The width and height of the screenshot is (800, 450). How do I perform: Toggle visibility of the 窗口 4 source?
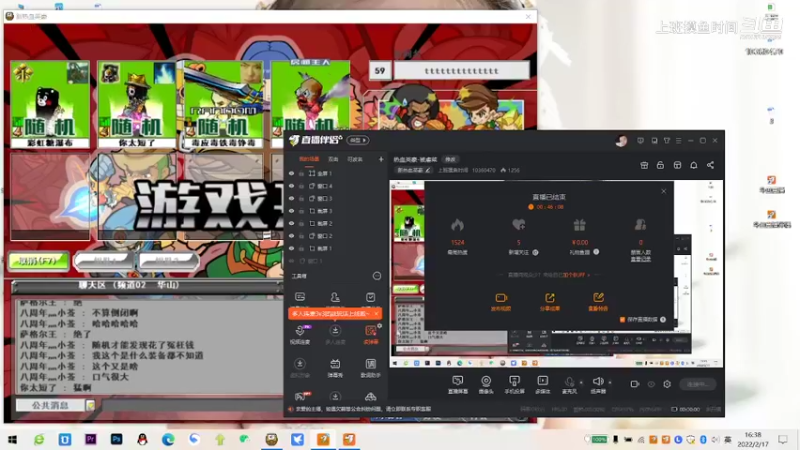pyautogui.click(x=291, y=186)
